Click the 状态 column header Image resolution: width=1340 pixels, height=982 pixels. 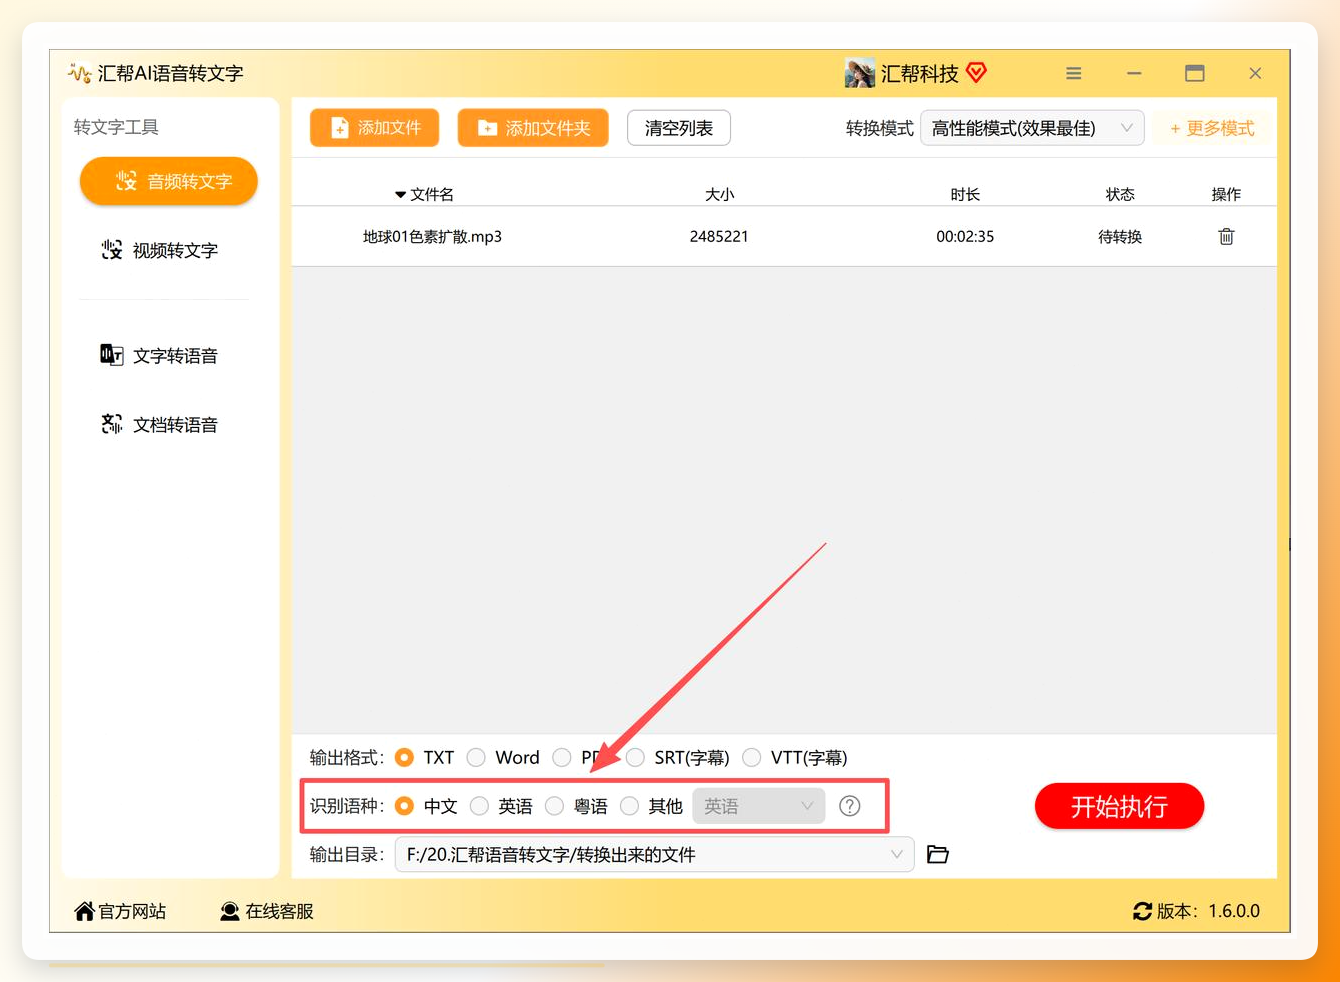(1120, 194)
